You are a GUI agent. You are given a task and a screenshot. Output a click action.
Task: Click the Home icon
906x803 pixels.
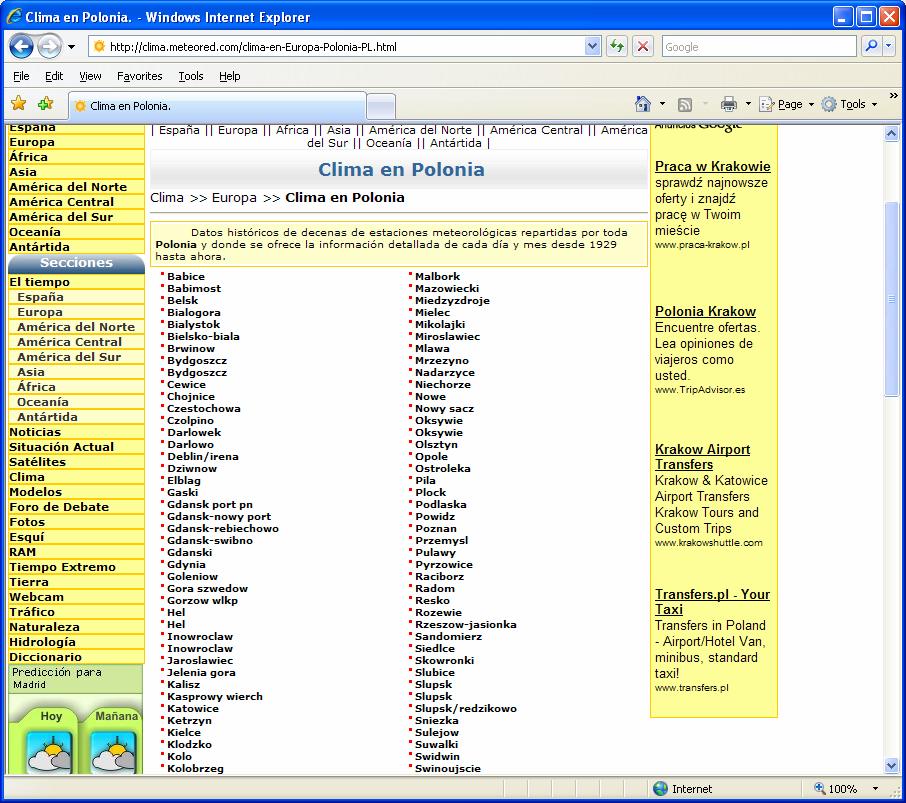pyautogui.click(x=643, y=104)
